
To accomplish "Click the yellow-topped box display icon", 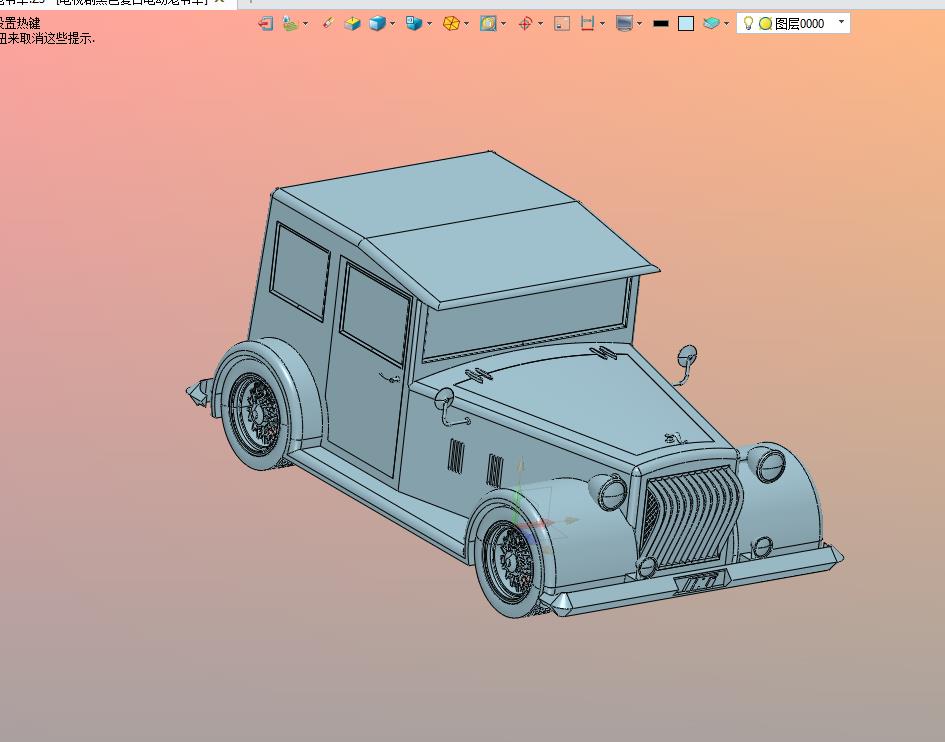I will point(352,24).
